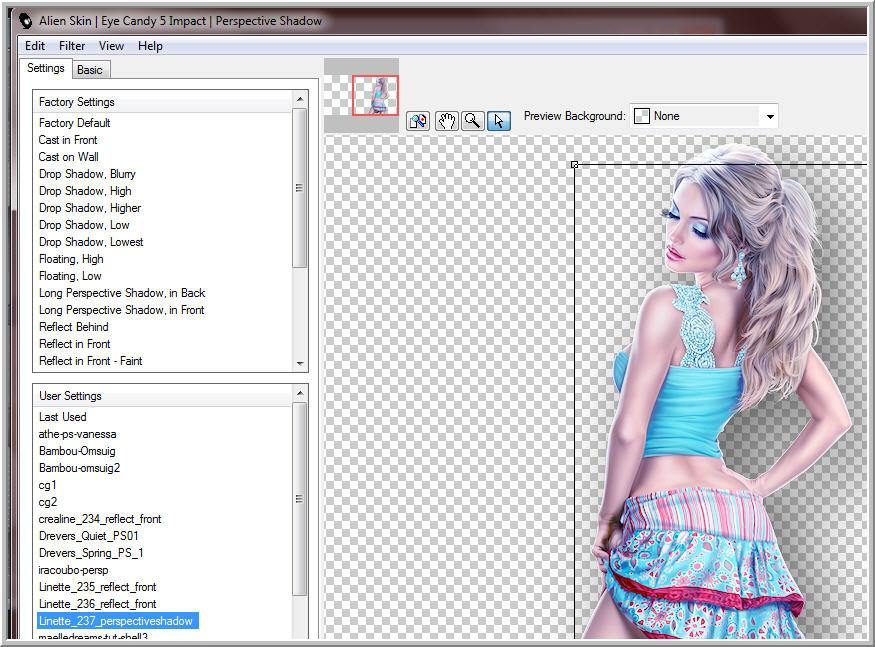
Task: Switch to the Basic tab
Action: (x=90, y=70)
